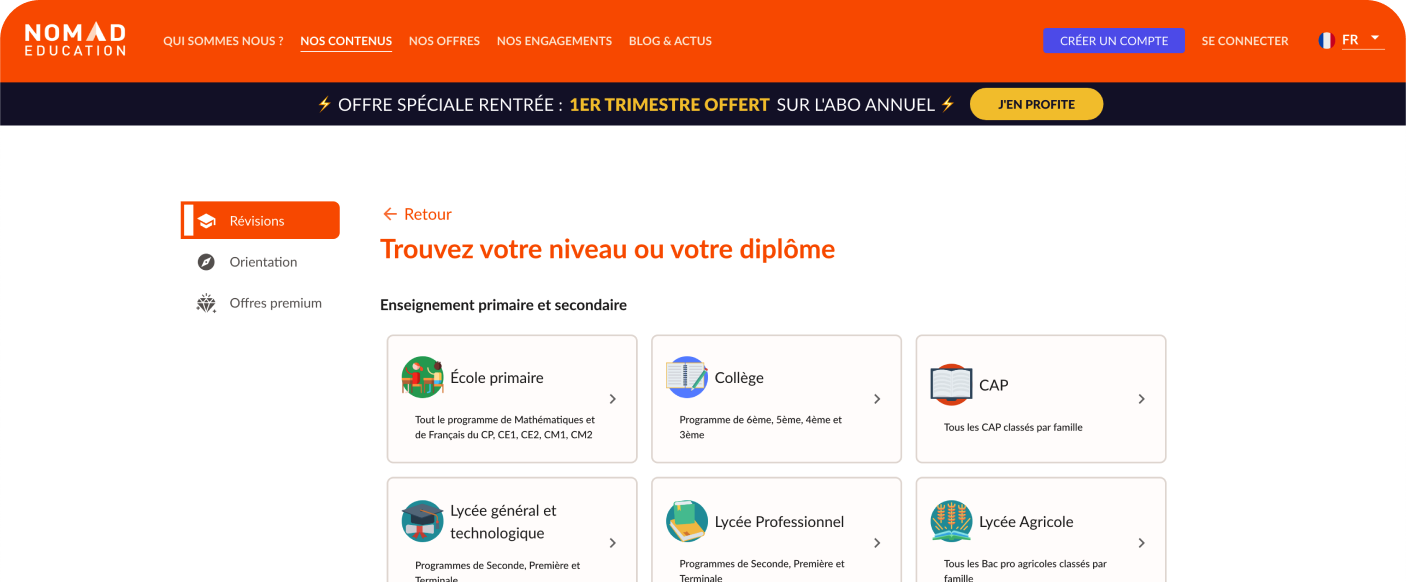The width and height of the screenshot is (1406, 582).
Task: Click the J'en profite button
Action: (x=1036, y=104)
